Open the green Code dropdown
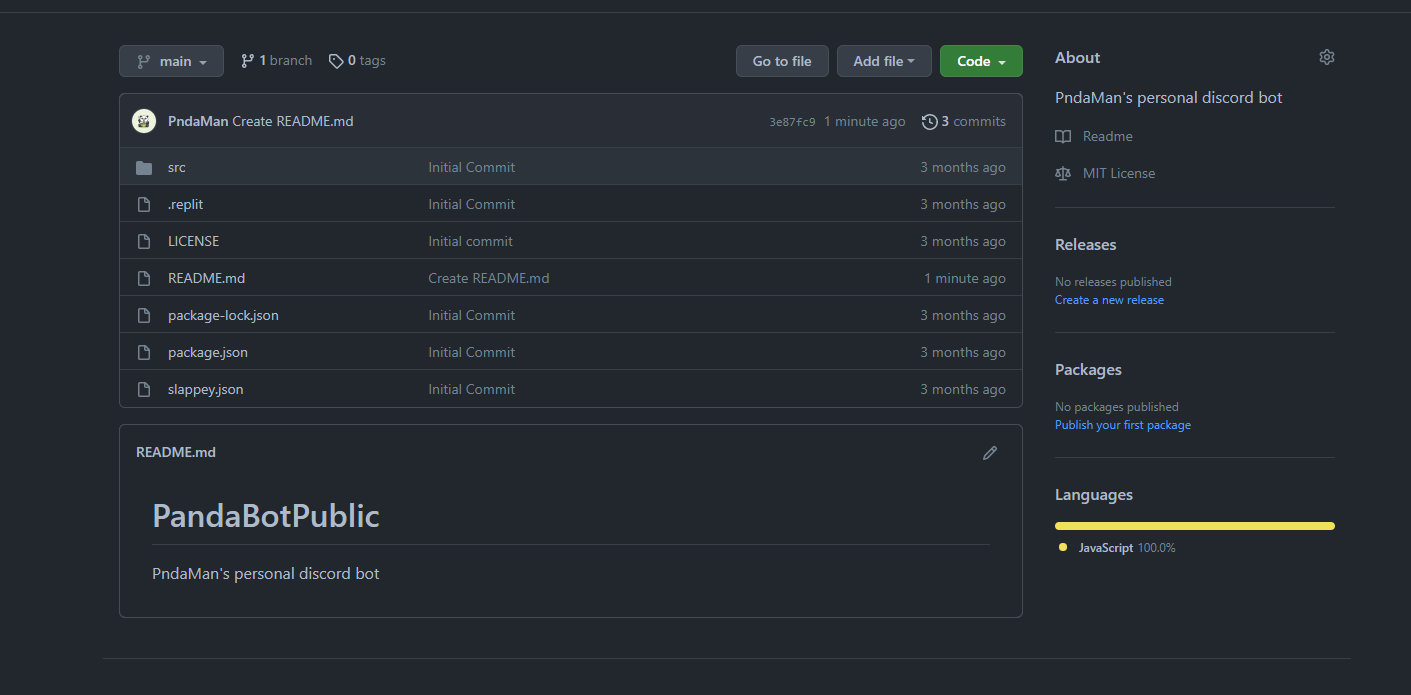The image size is (1411, 695). tap(980, 61)
